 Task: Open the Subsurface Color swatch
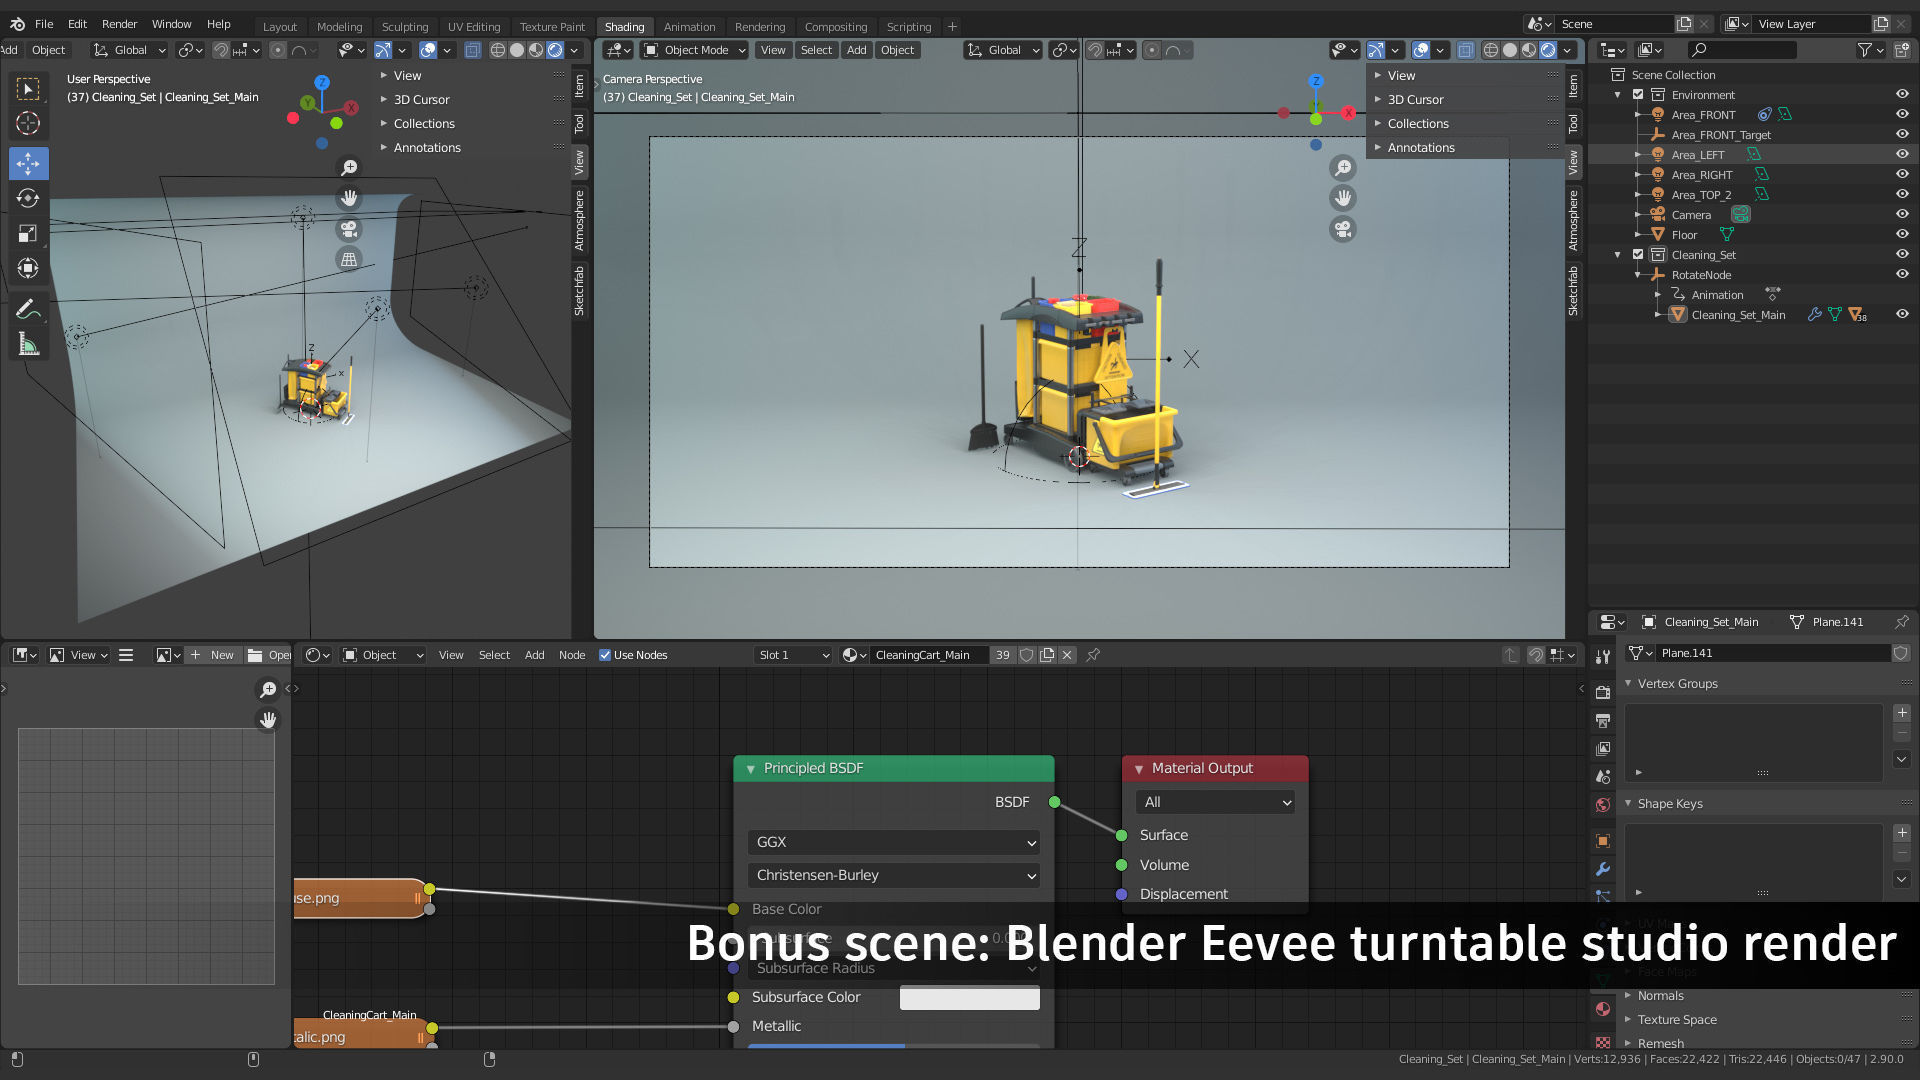click(970, 997)
